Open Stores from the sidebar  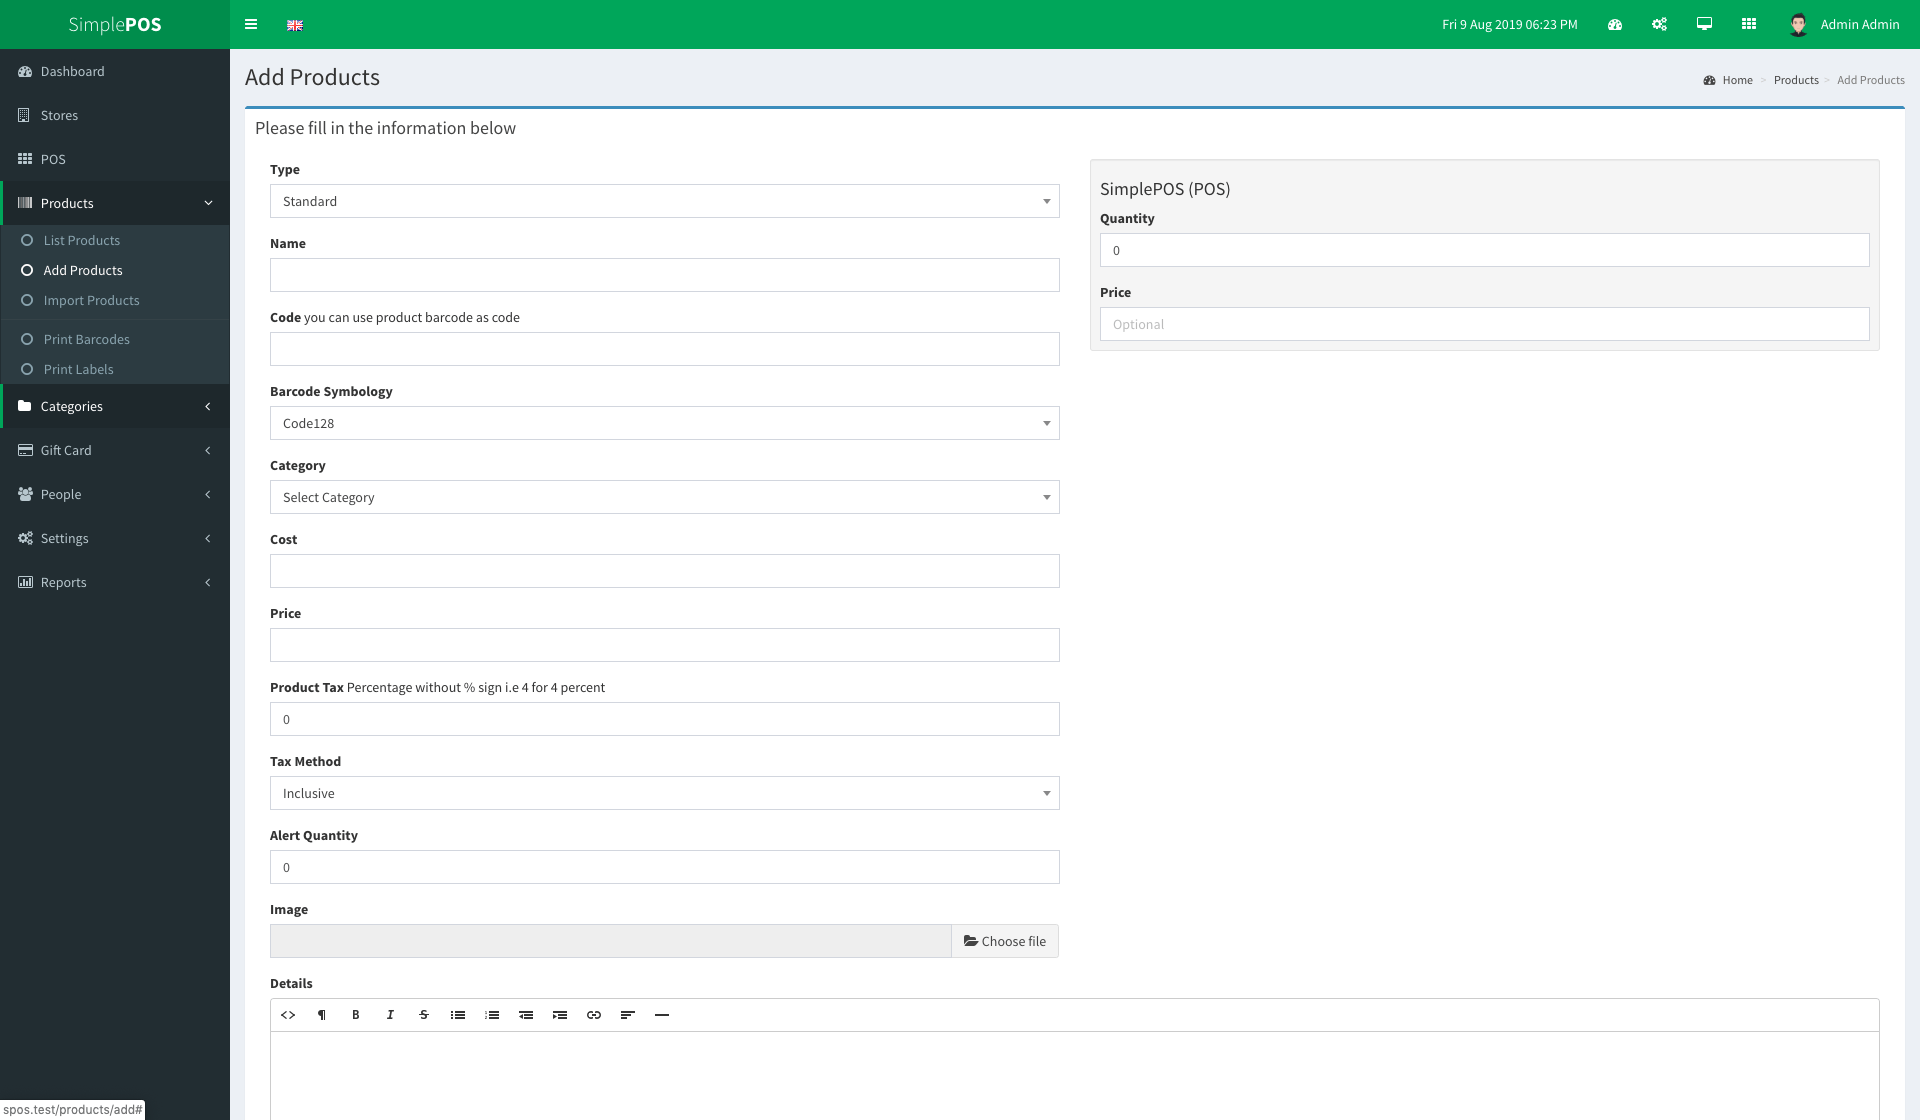pyautogui.click(x=115, y=116)
